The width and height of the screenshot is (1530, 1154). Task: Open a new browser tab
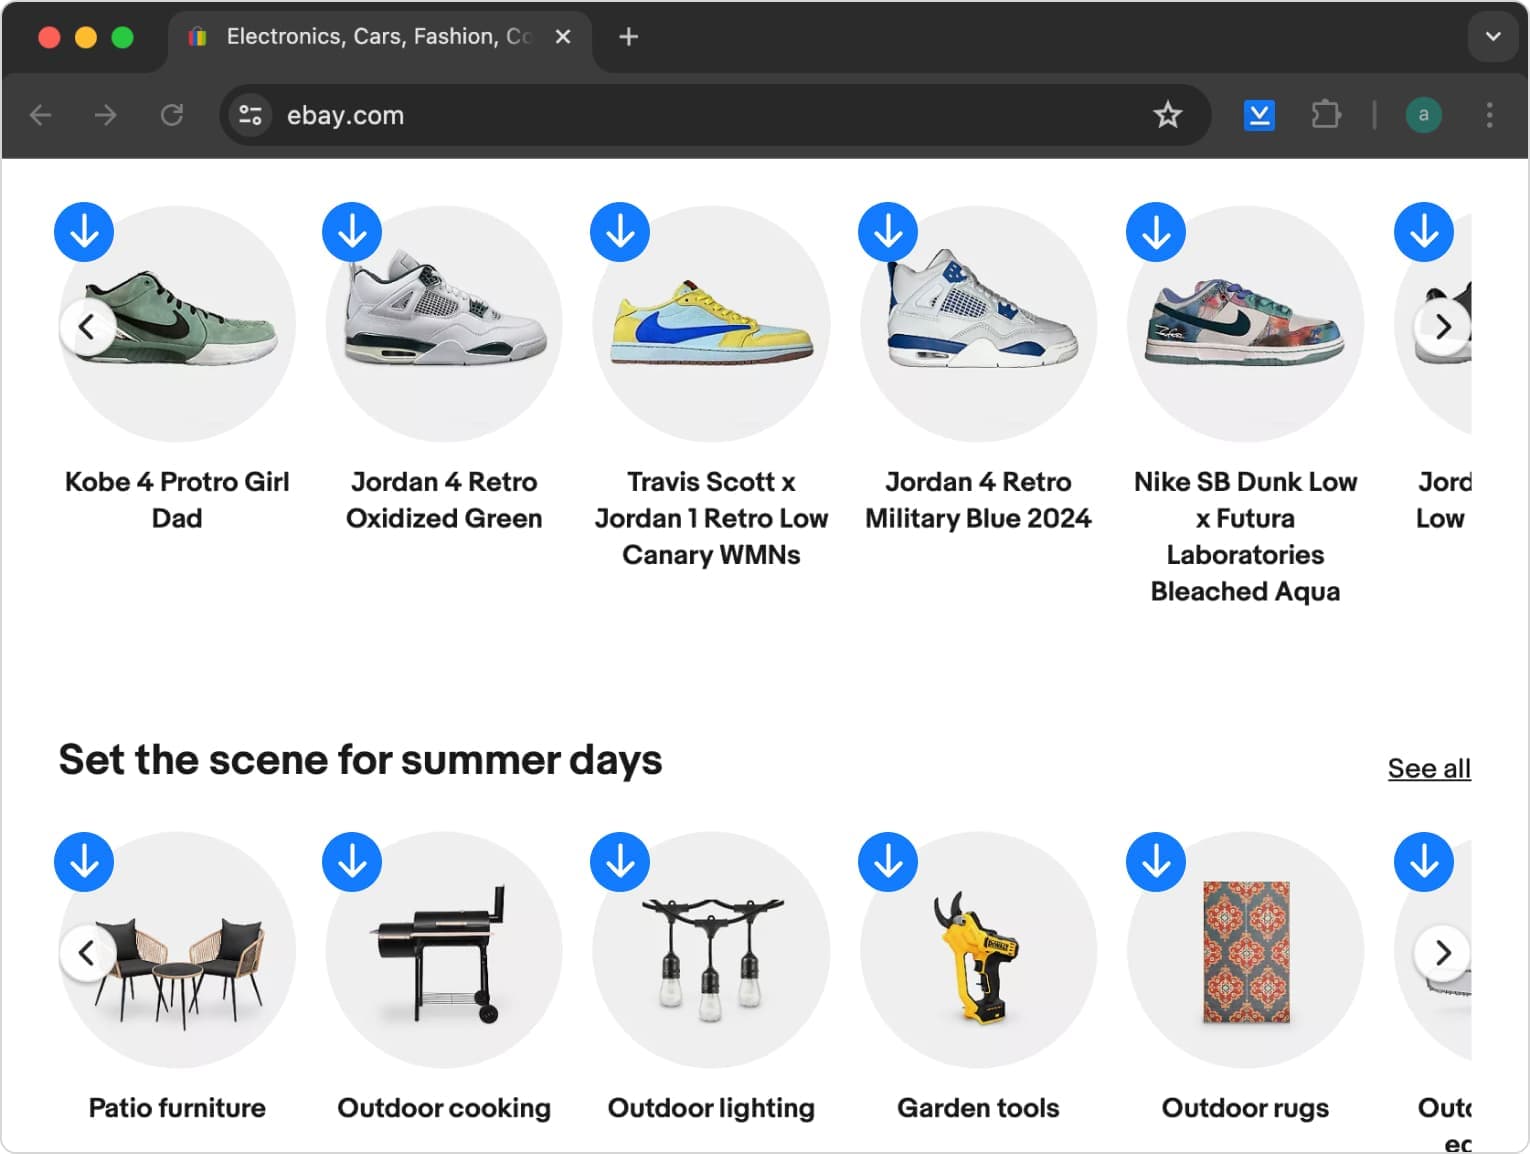(x=628, y=37)
